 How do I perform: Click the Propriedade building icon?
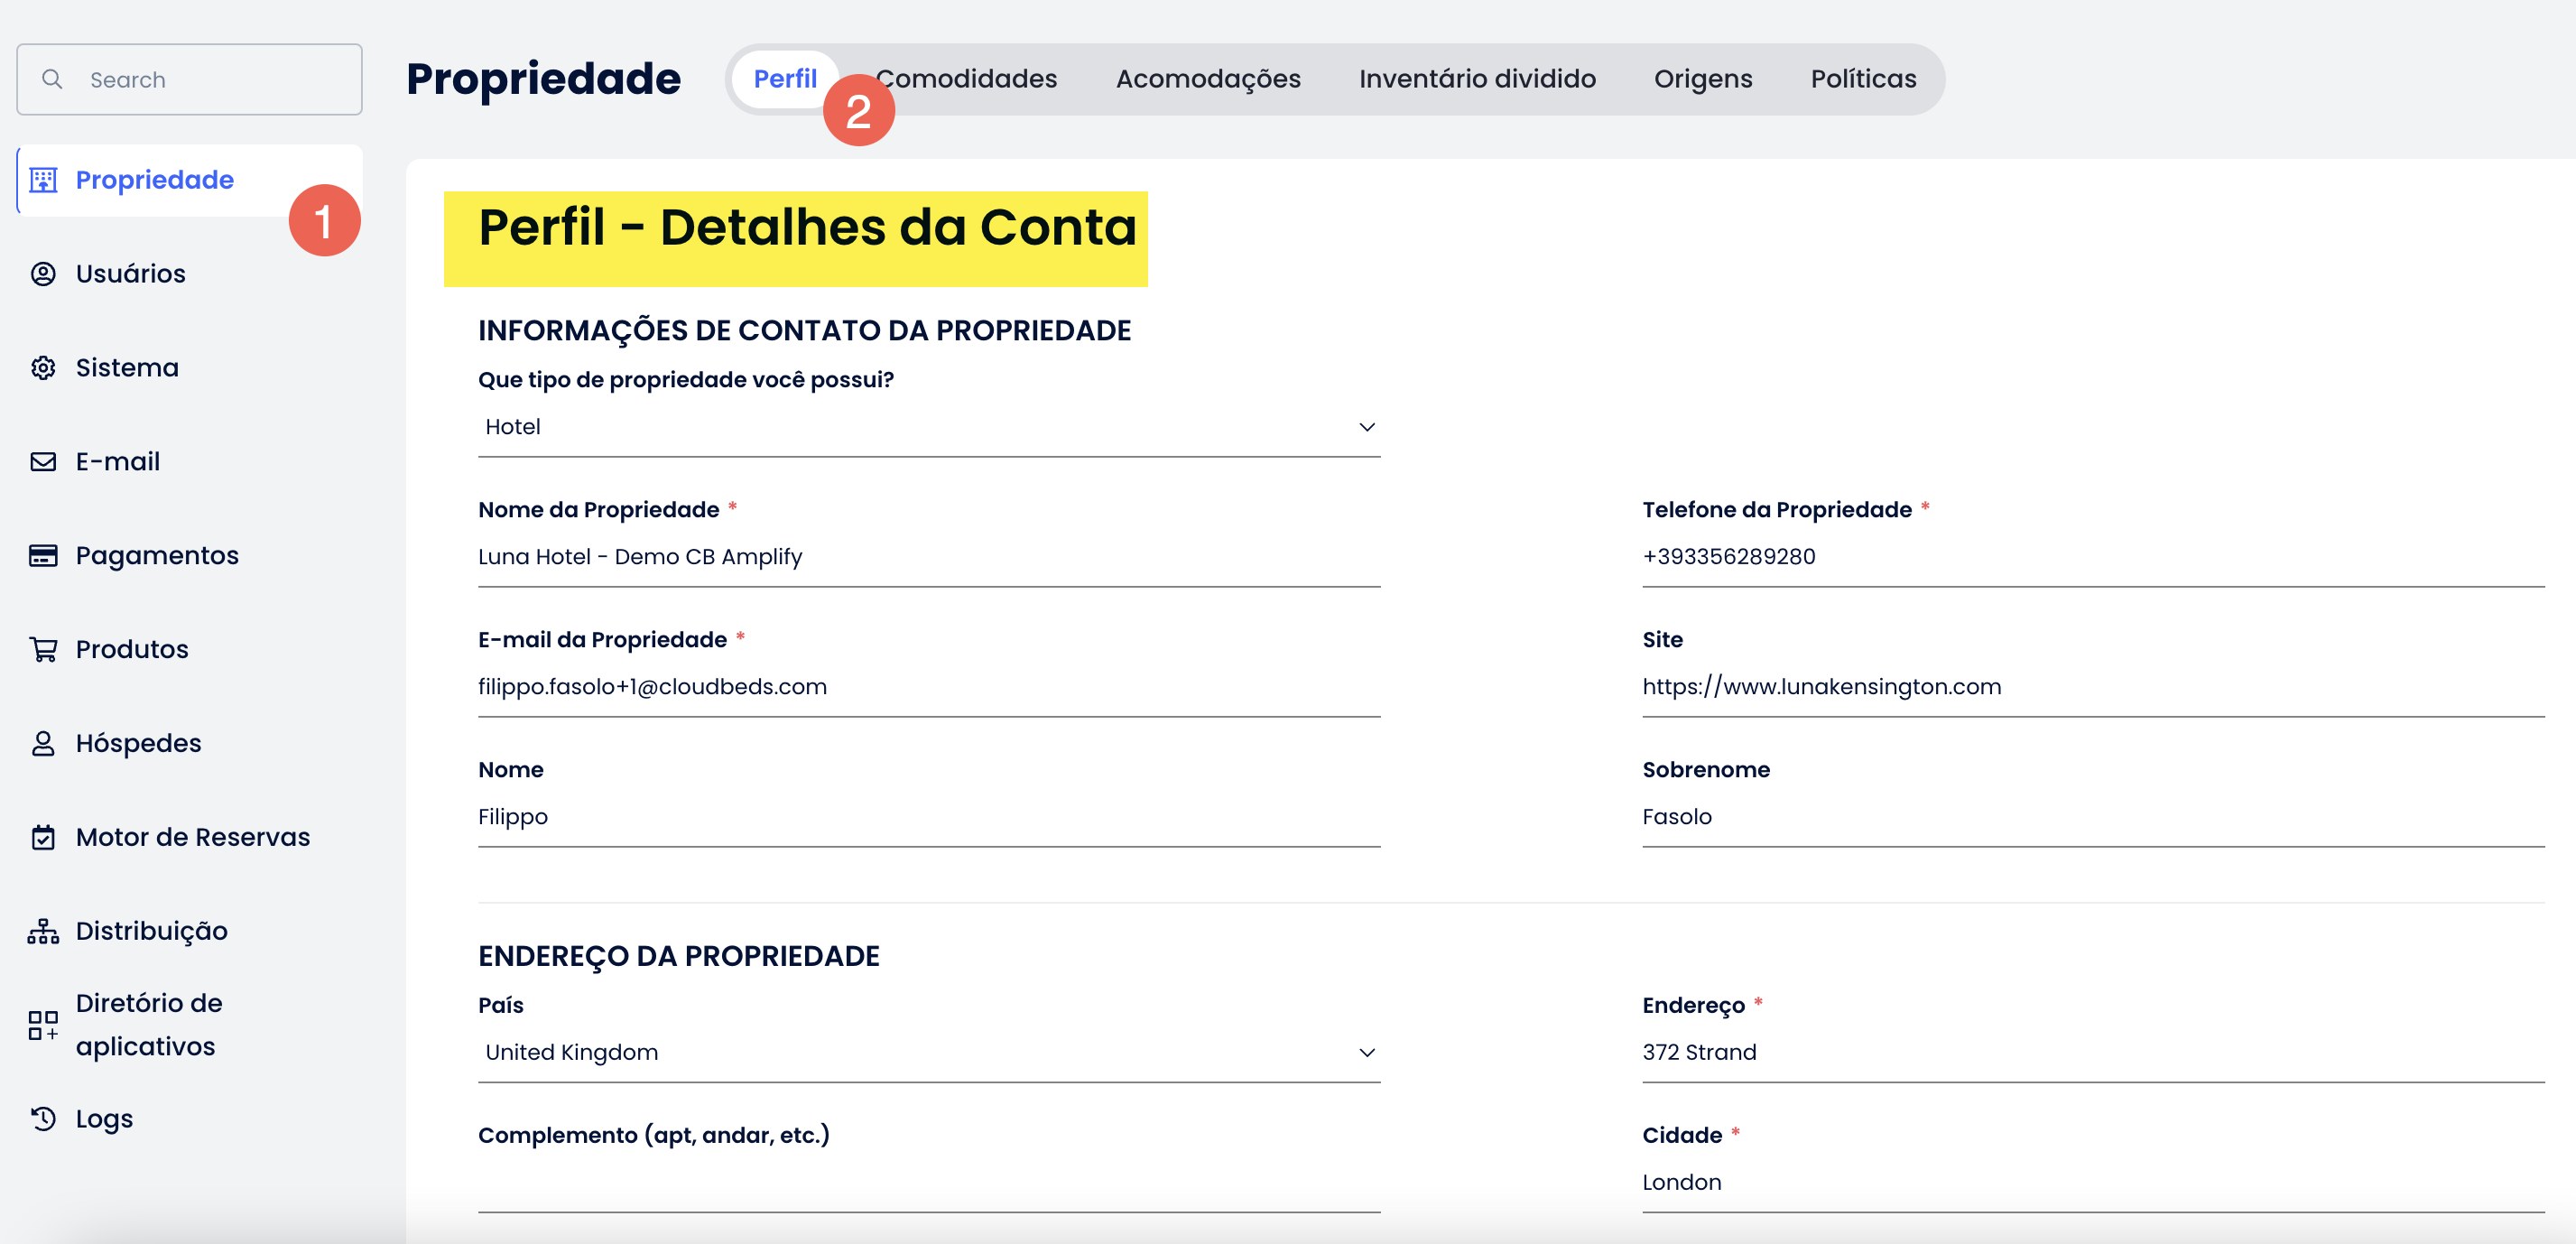click(43, 180)
